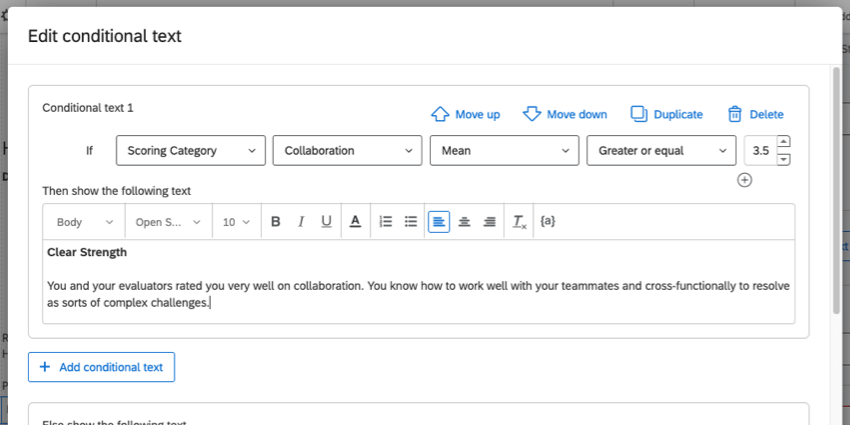Toggle bold formatting in the editor
The height and width of the screenshot is (425, 850).
(275, 222)
